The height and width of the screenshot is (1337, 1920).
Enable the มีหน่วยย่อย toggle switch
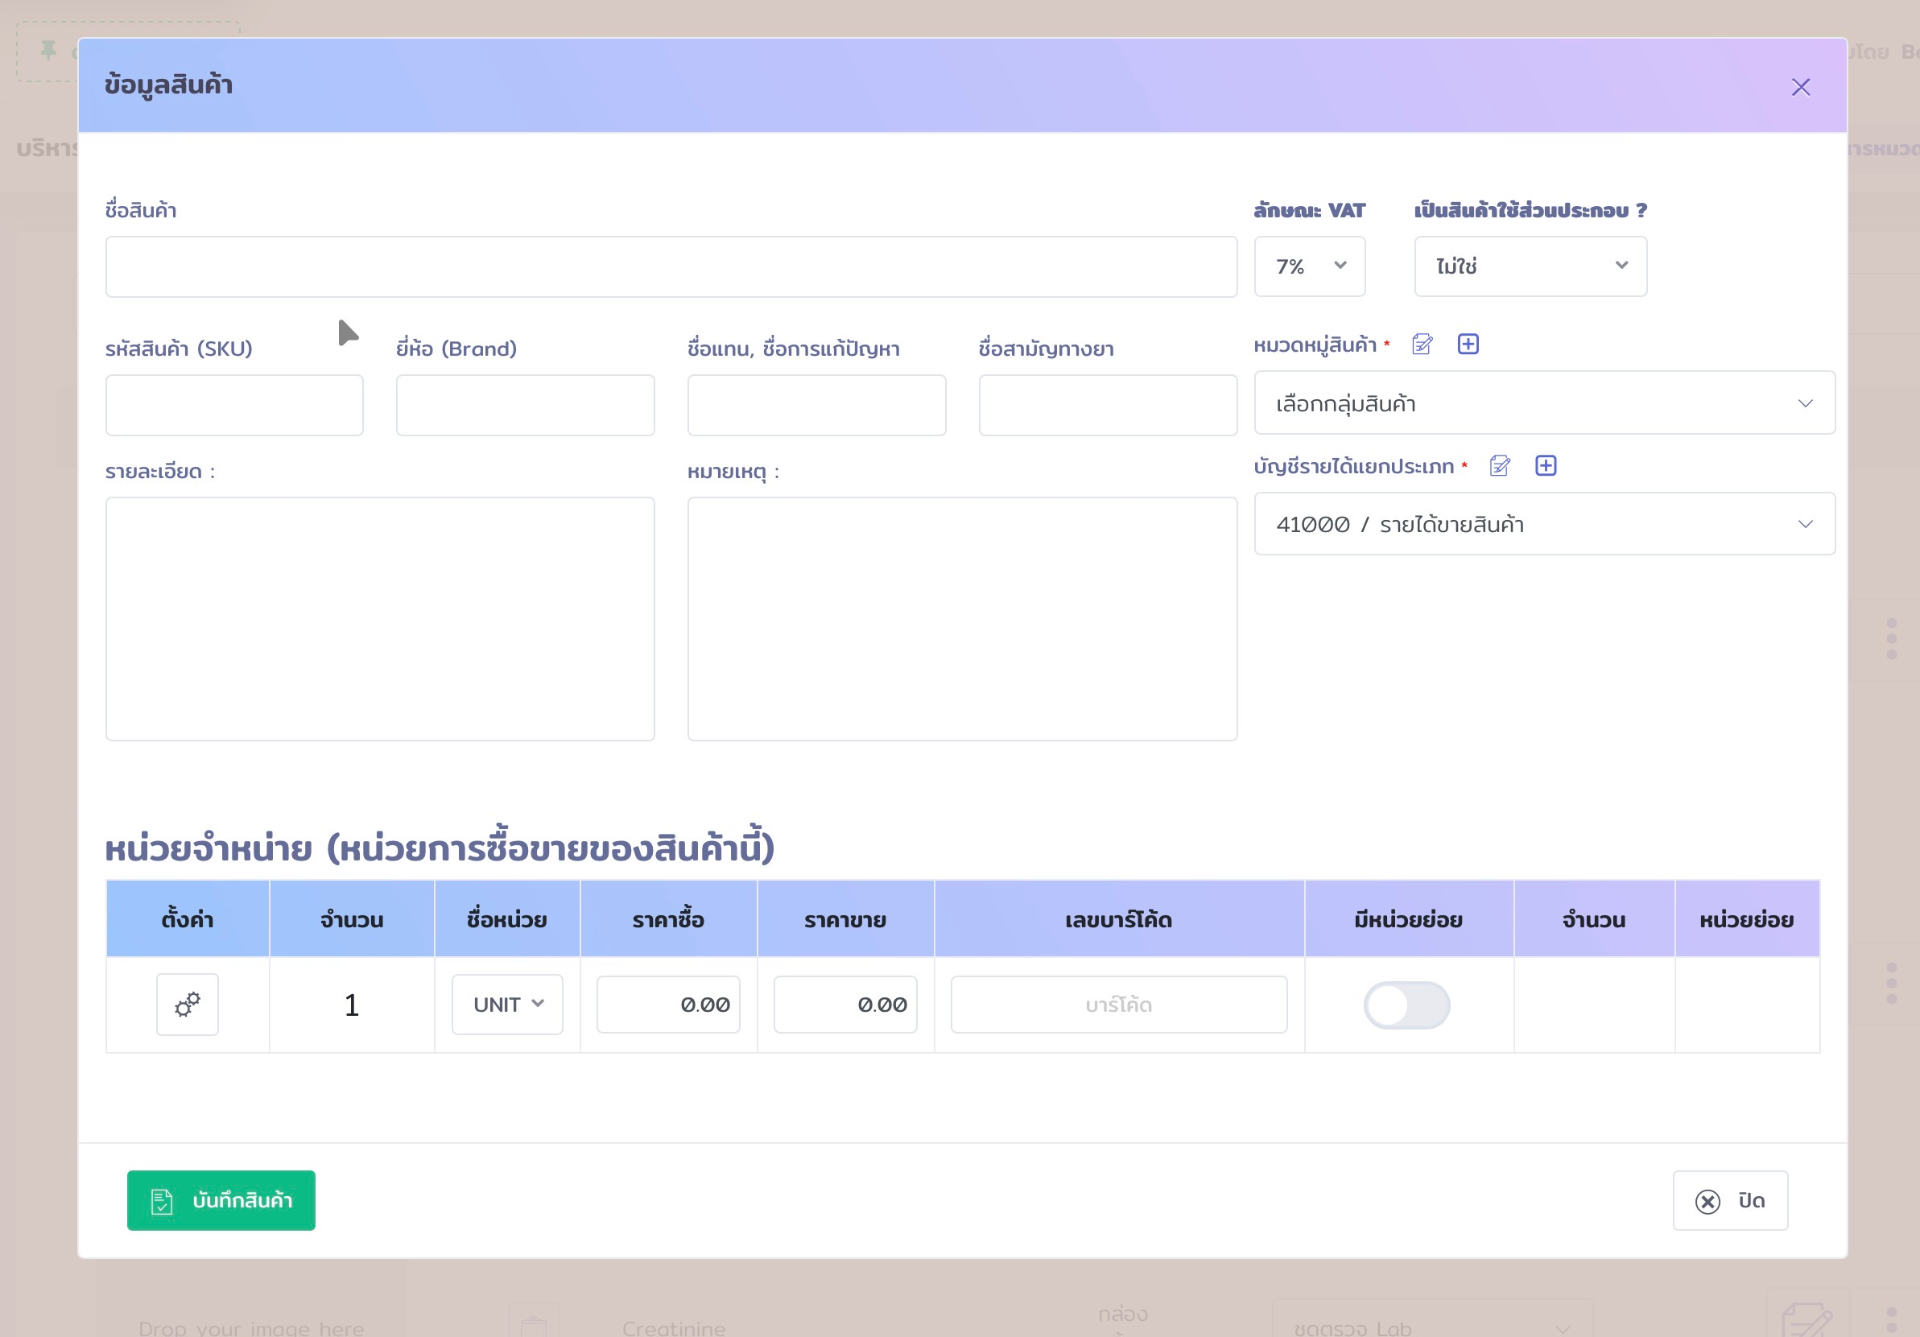1408,1005
